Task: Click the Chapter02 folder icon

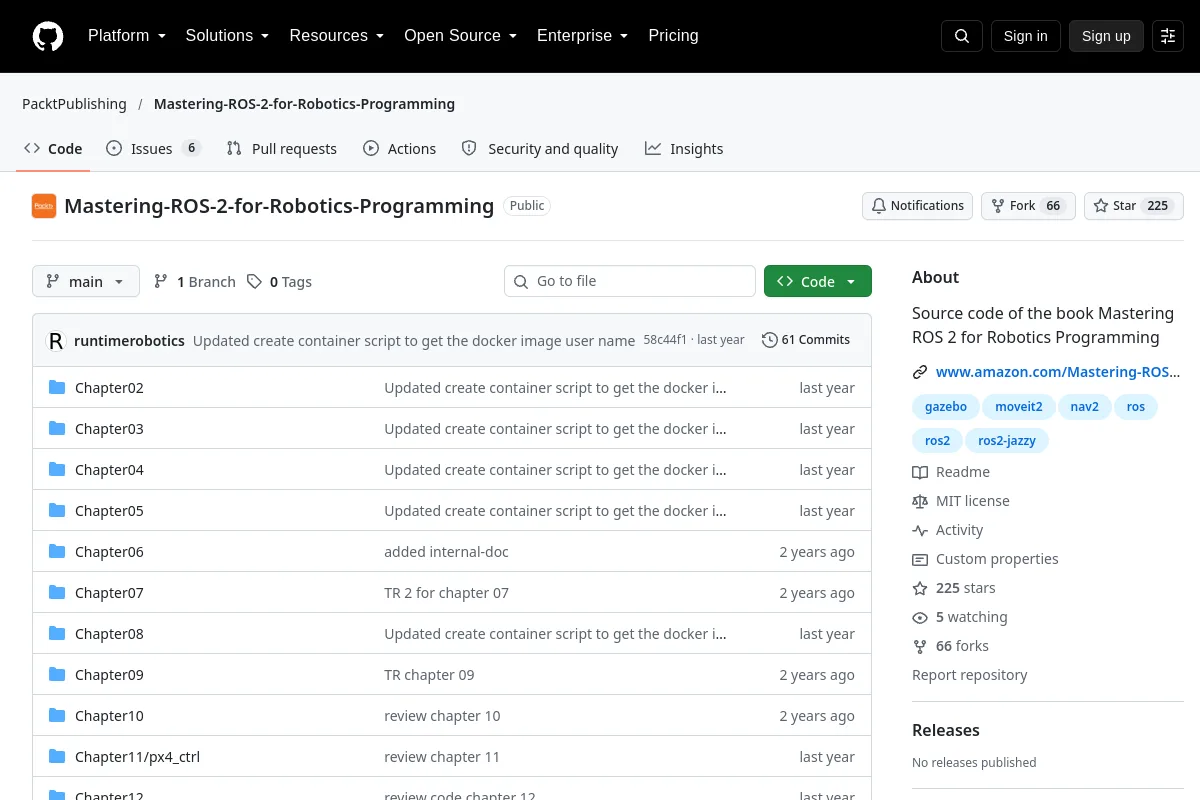Action: click(57, 387)
